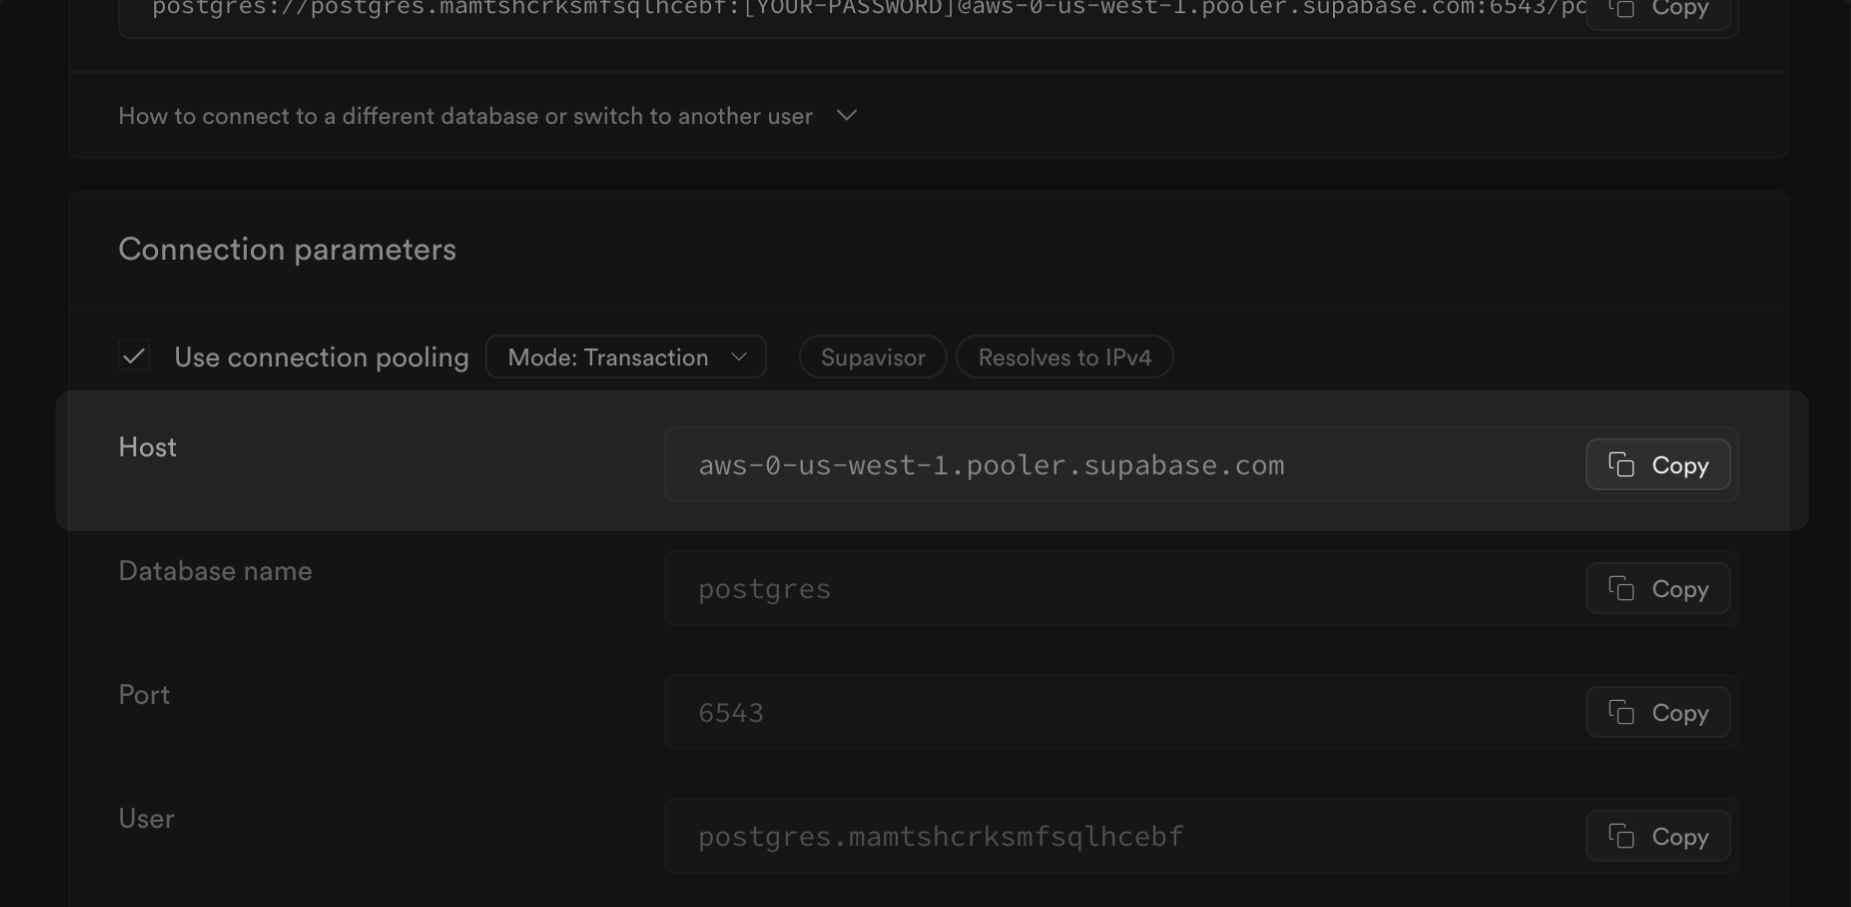Viewport: 1851px width, 907px height.
Task: Open the Mode: Transaction dropdown
Action: click(x=626, y=357)
